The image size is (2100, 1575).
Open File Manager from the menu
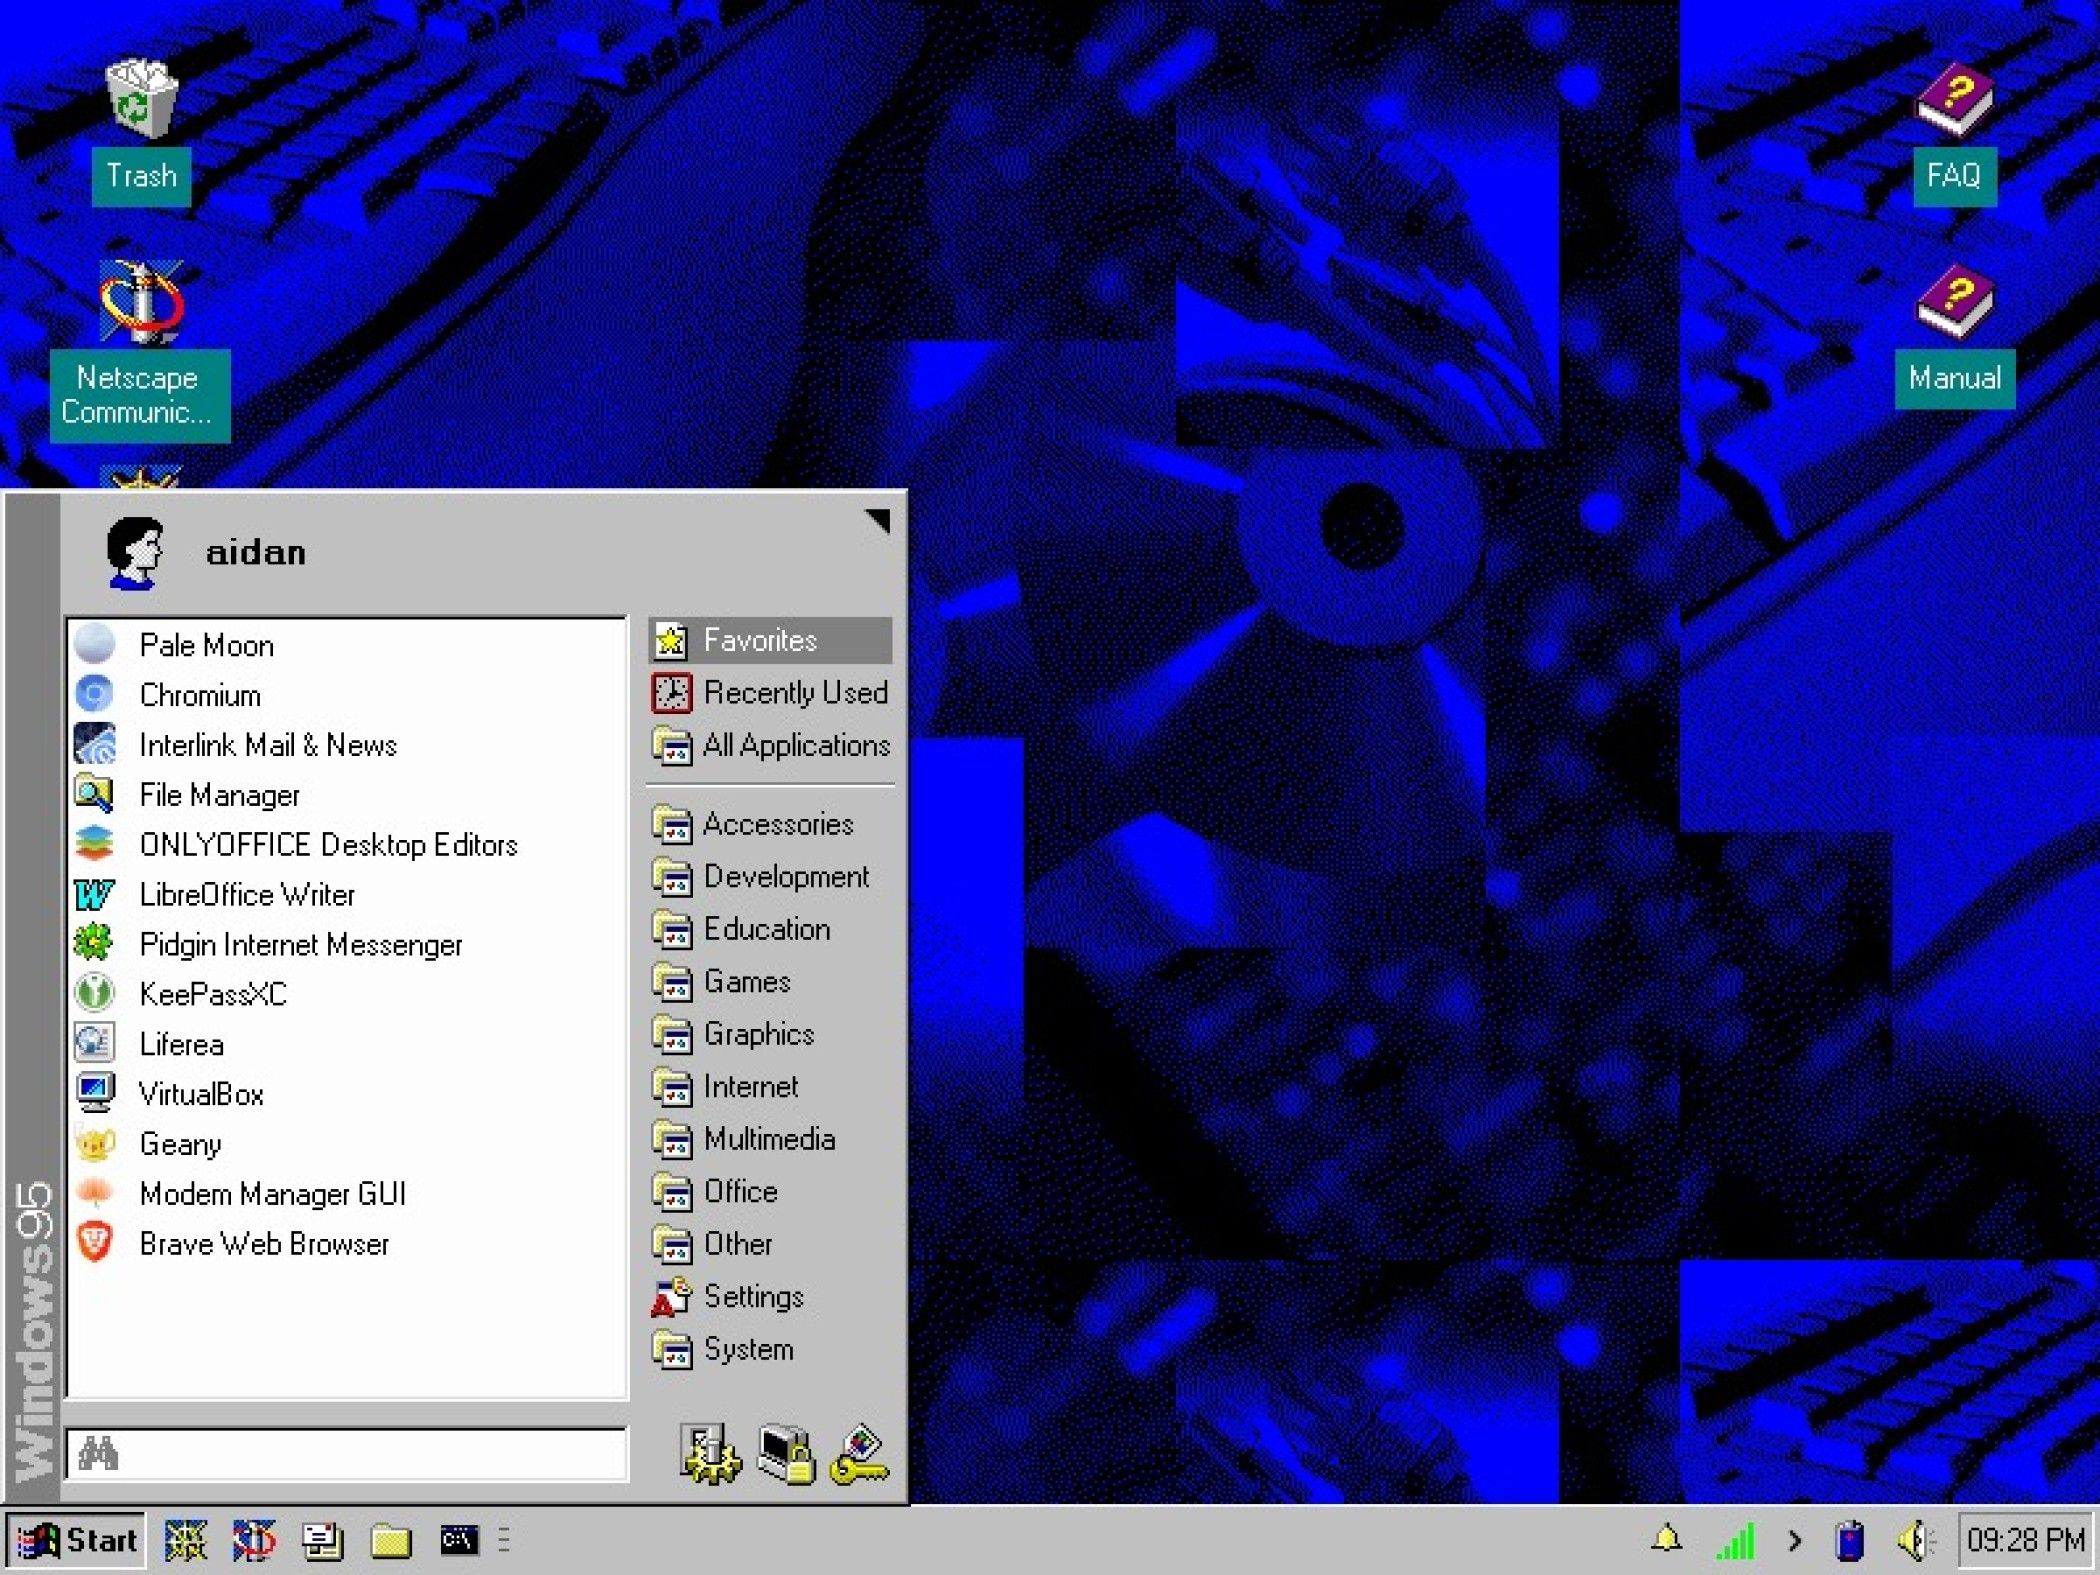(219, 795)
